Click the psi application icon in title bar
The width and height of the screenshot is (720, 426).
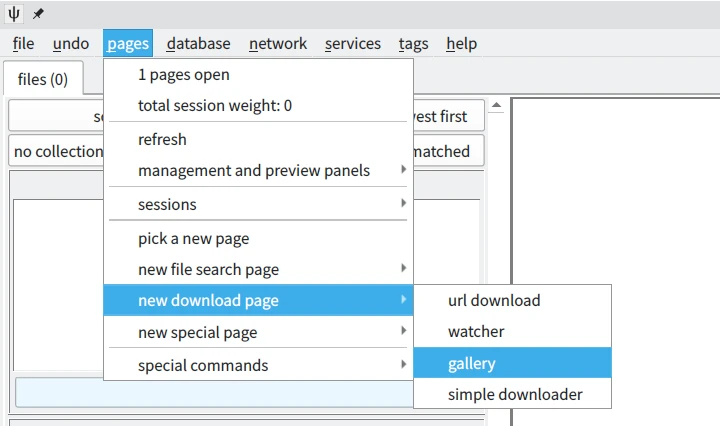tap(14, 14)
